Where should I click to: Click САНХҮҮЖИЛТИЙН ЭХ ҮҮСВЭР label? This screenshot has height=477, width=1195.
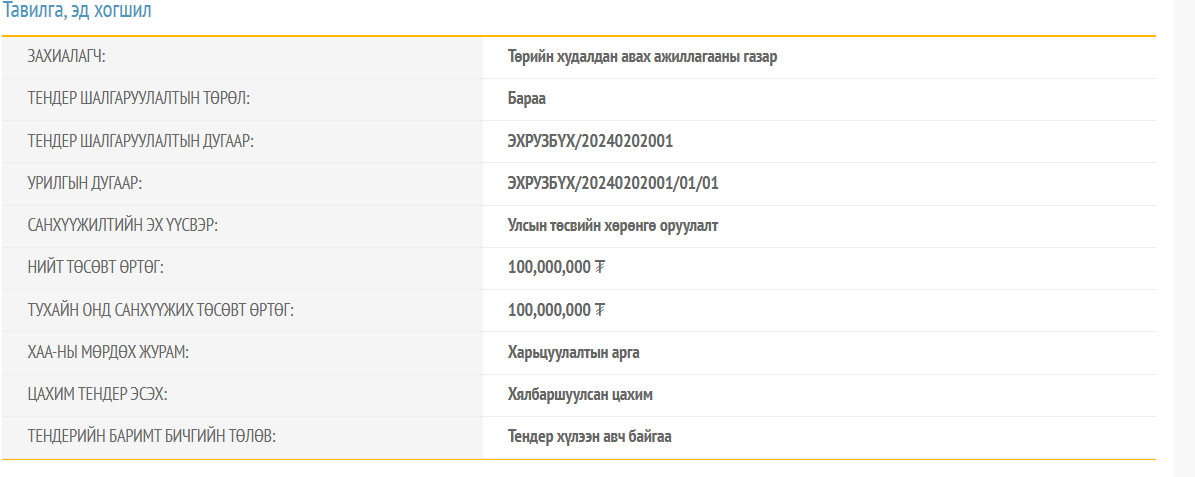tap(123, 226)
